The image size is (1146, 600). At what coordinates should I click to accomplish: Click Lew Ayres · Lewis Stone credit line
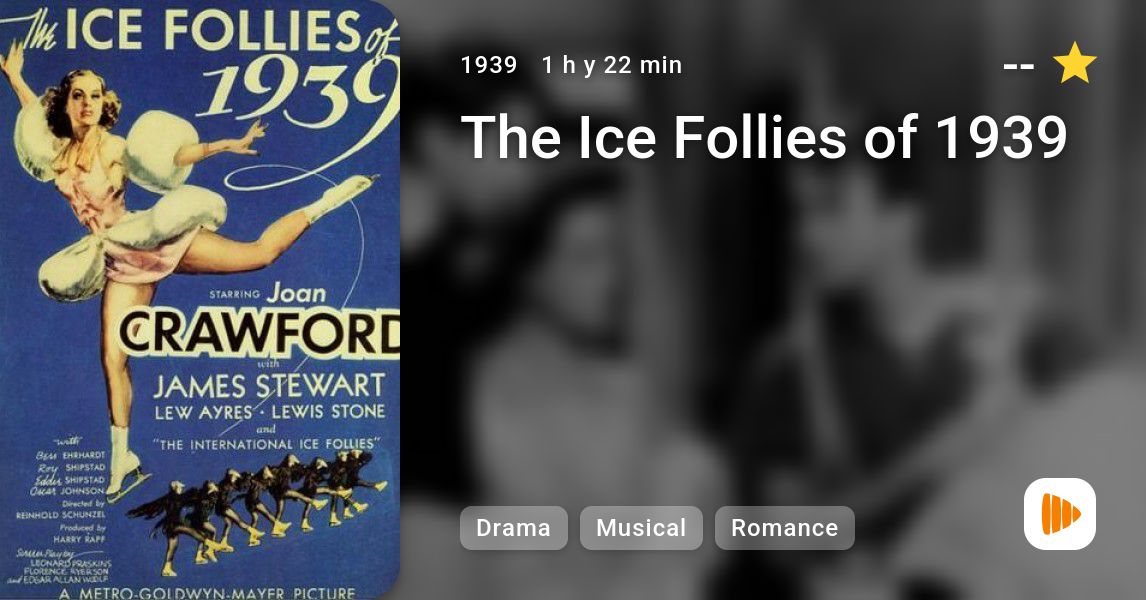tap(269, 413)
